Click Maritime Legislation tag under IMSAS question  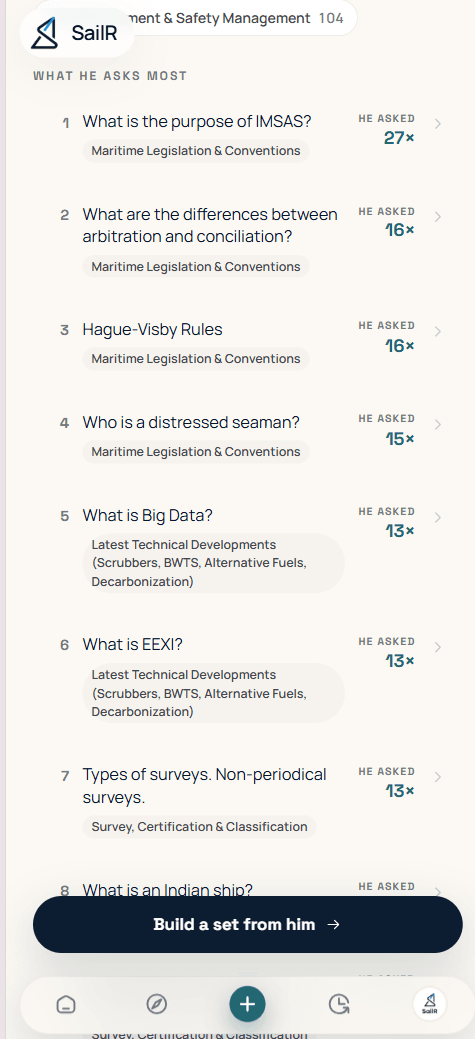click(196, 150)
